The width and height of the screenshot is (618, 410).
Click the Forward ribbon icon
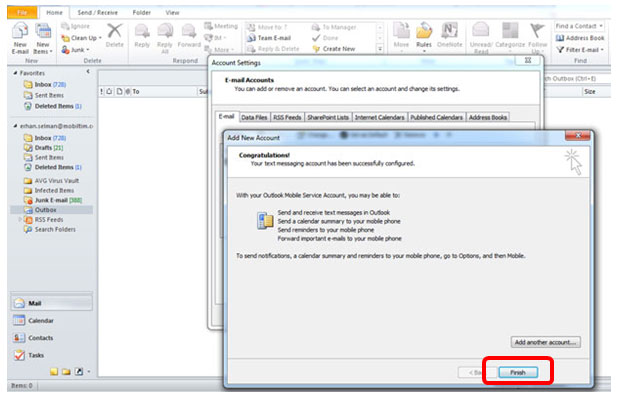click(189, 35)
